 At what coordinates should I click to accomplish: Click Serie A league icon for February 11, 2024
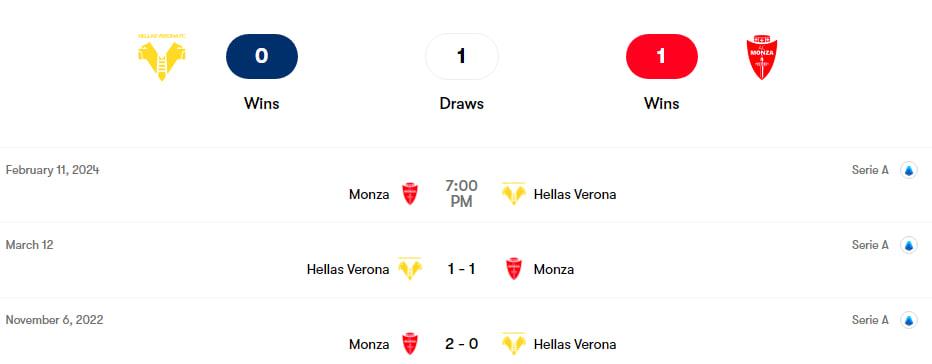click(x=908, y=171)
